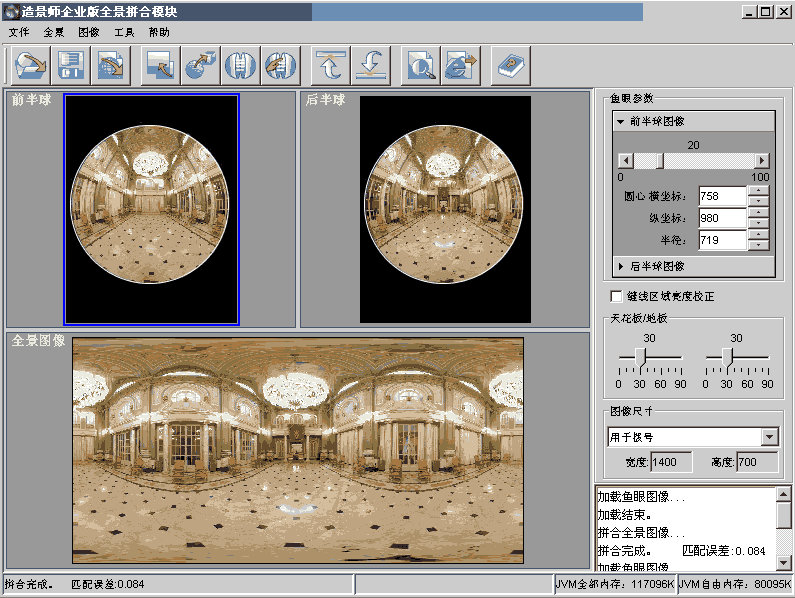795x598 pixels.
Task: Decrease 纵坐标 value with down stepper
Action: [x=758, y=223]
